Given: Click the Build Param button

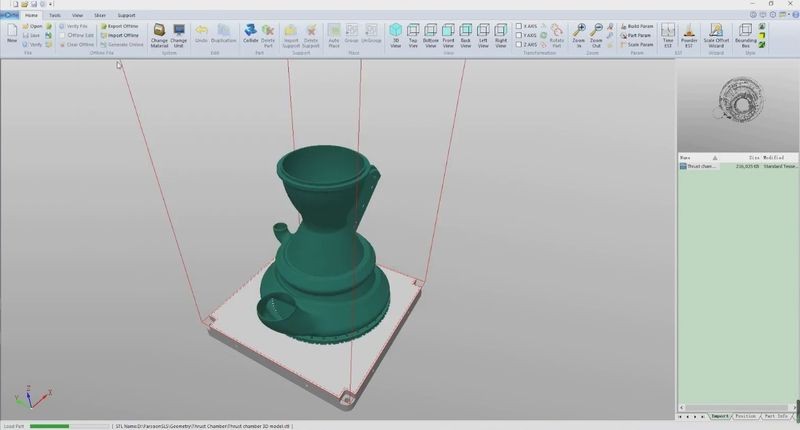Looking at the screenshot, I should [640, 26].
